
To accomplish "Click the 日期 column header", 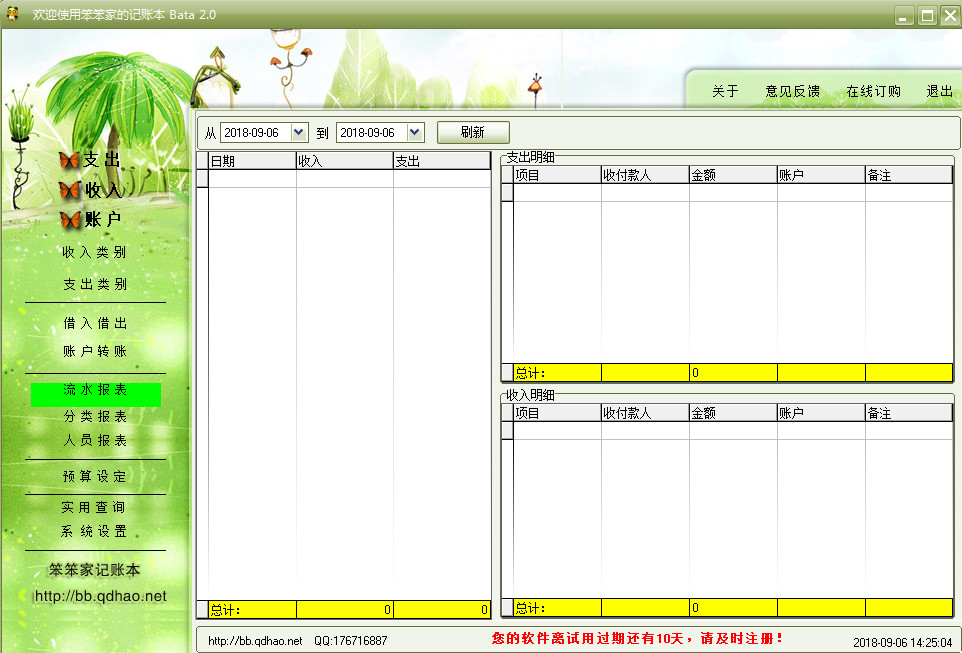I will coord(251,161).
